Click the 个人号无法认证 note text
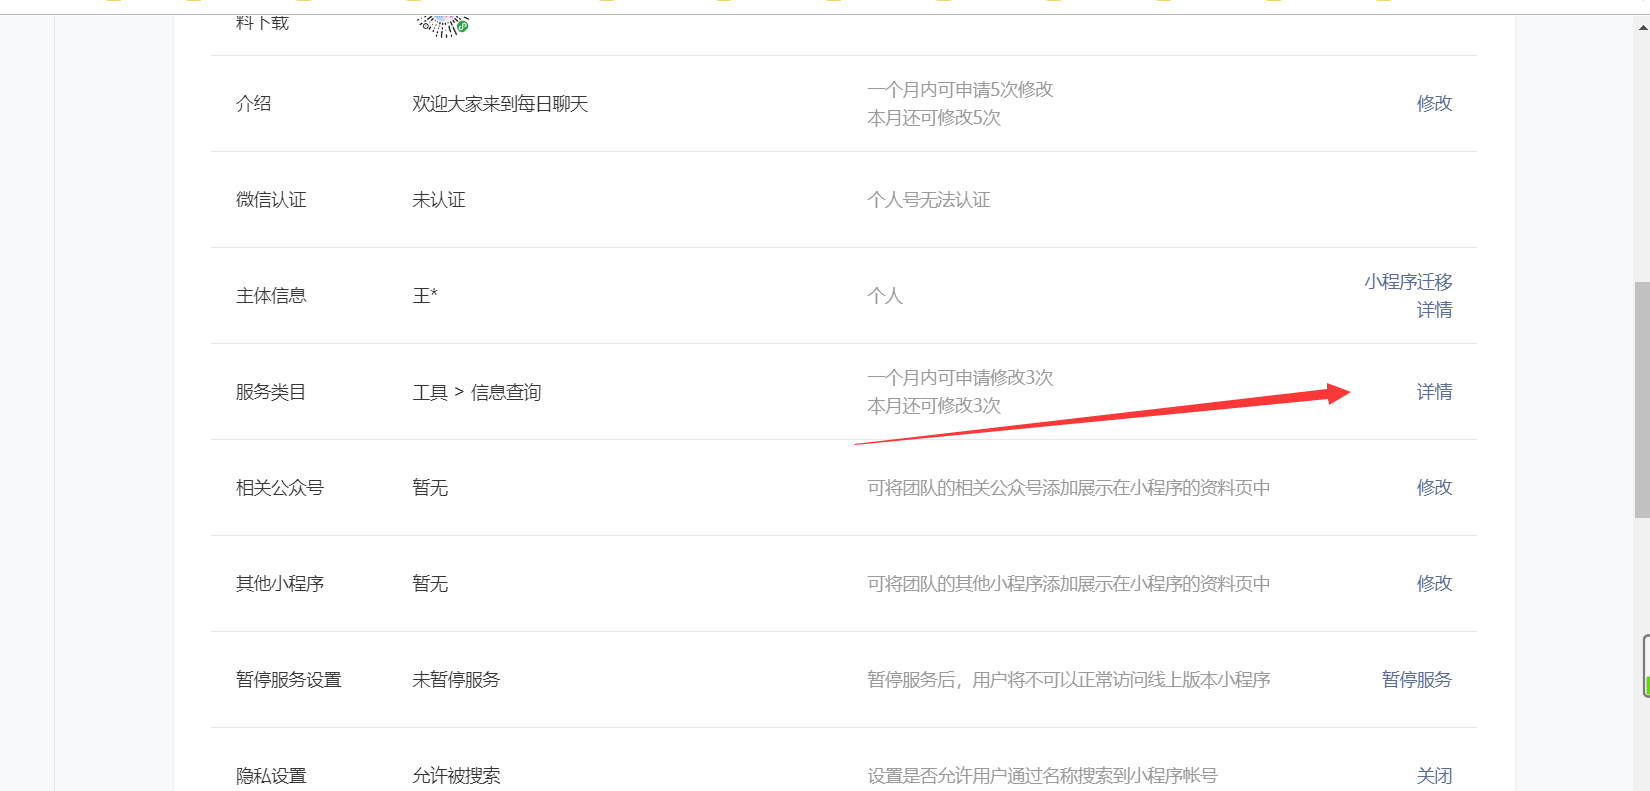The image size is (1650, 791). (x=929, y=200)
